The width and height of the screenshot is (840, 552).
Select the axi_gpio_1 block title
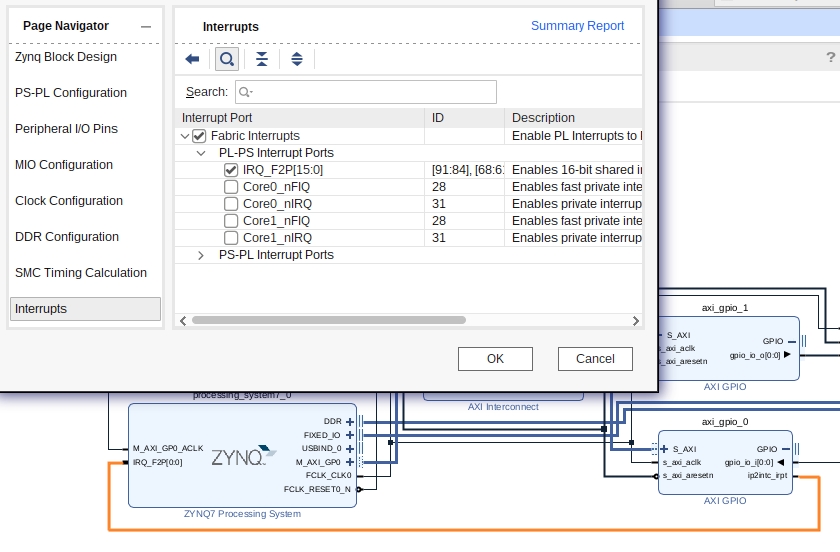[x=725, y=308]
